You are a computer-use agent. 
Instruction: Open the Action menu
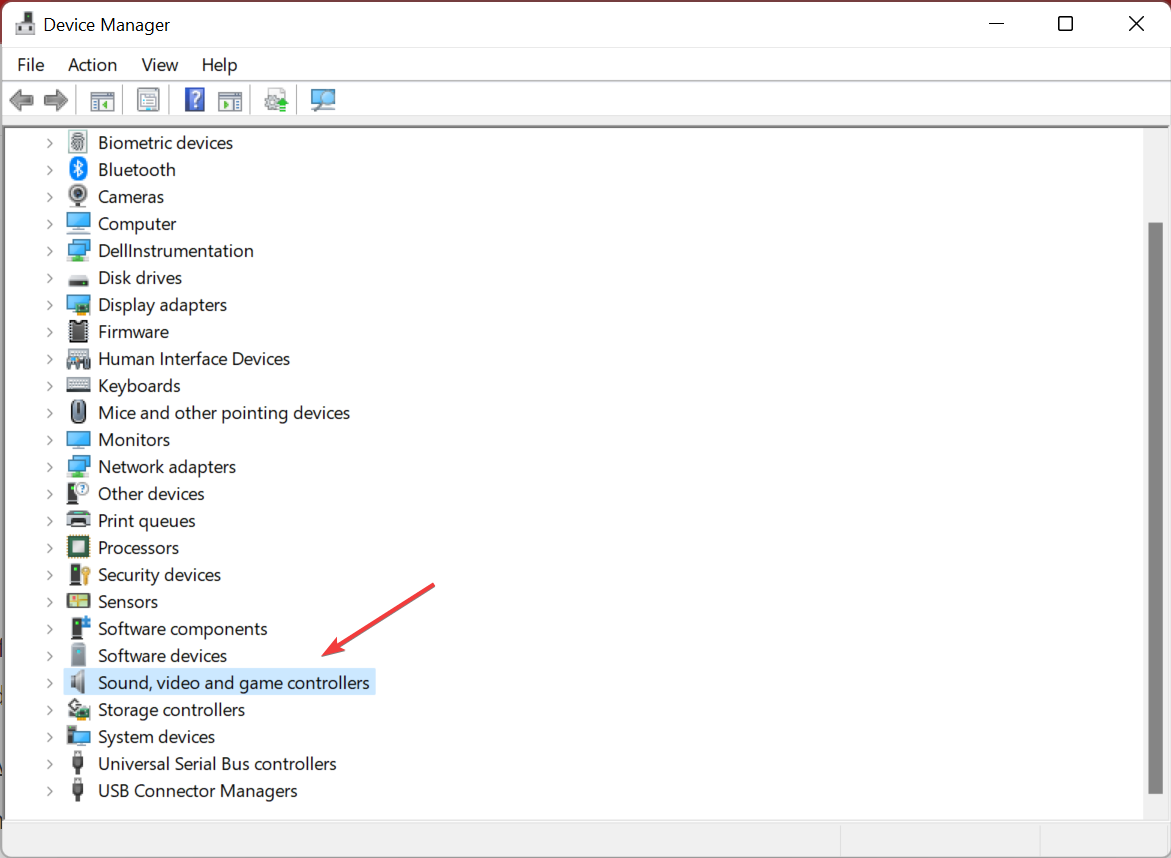tap(93, 65)
